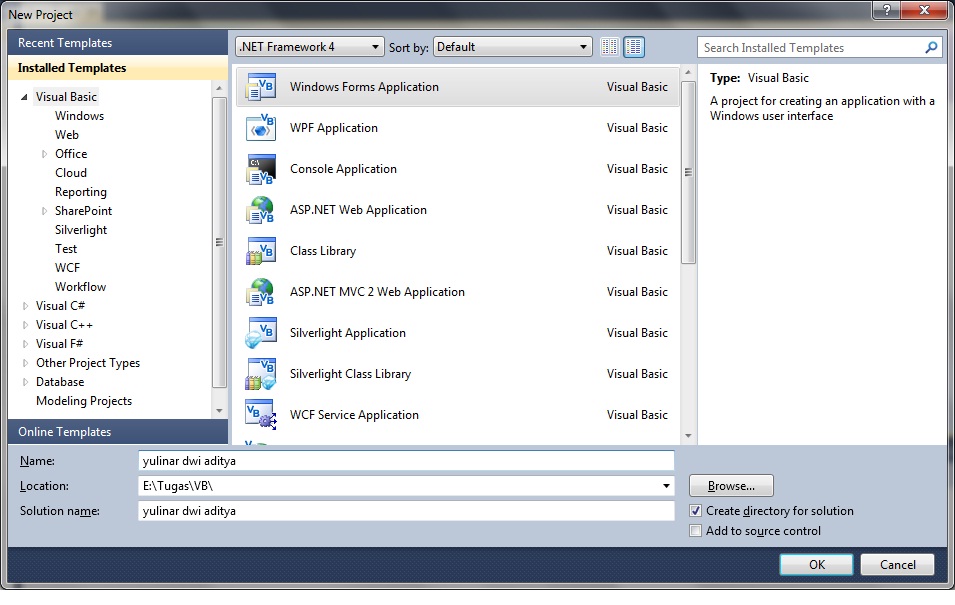Image resolution: width=955 pixels, height=605 pixels.
Task: Expand the Visual C# tree node
Action: pos(25,306)
